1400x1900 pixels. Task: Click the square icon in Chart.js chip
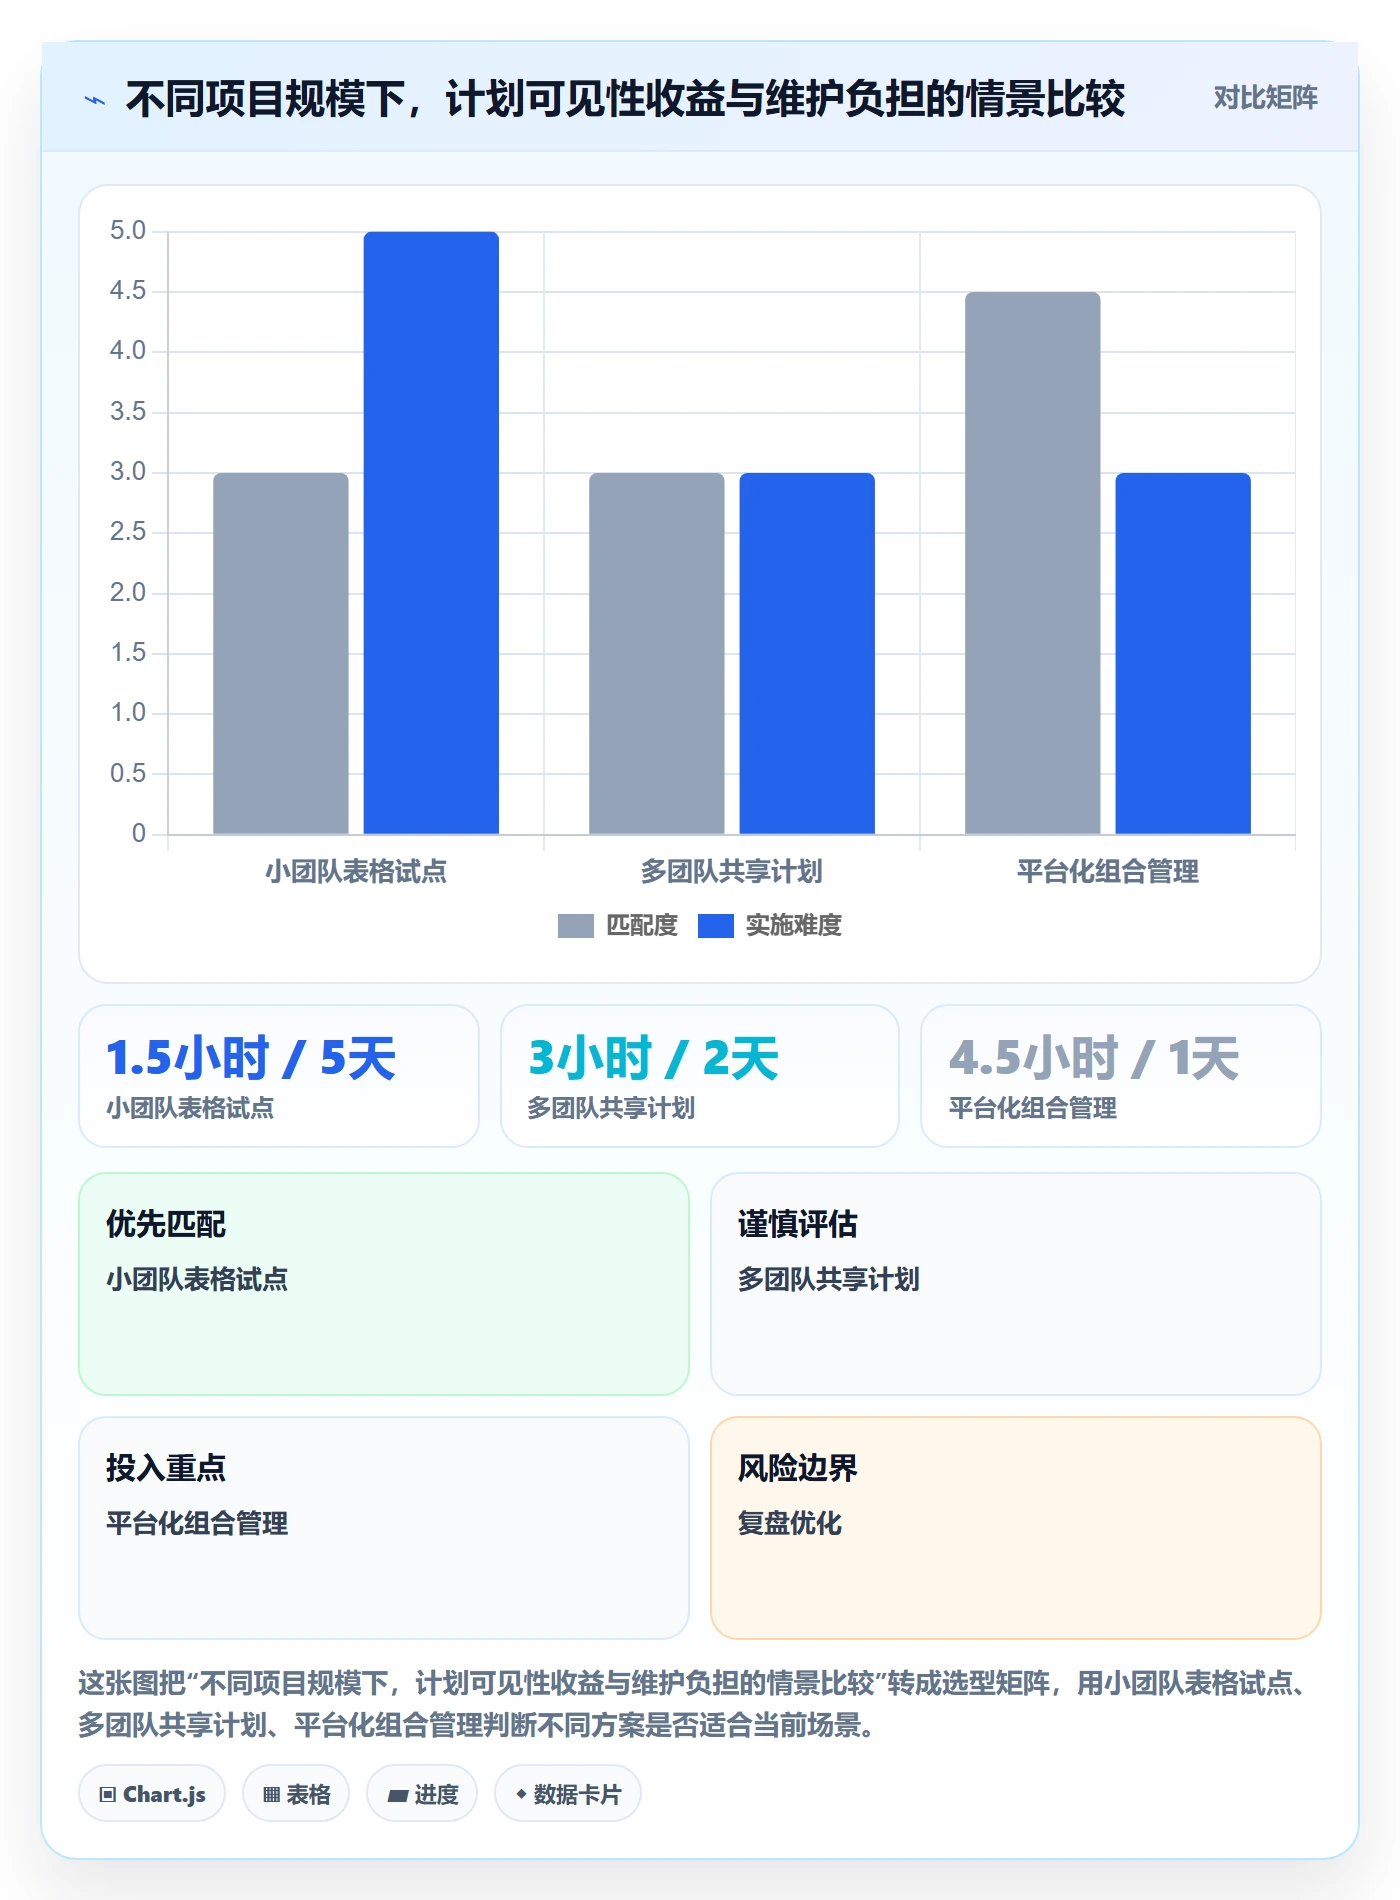click(108, 1795)
